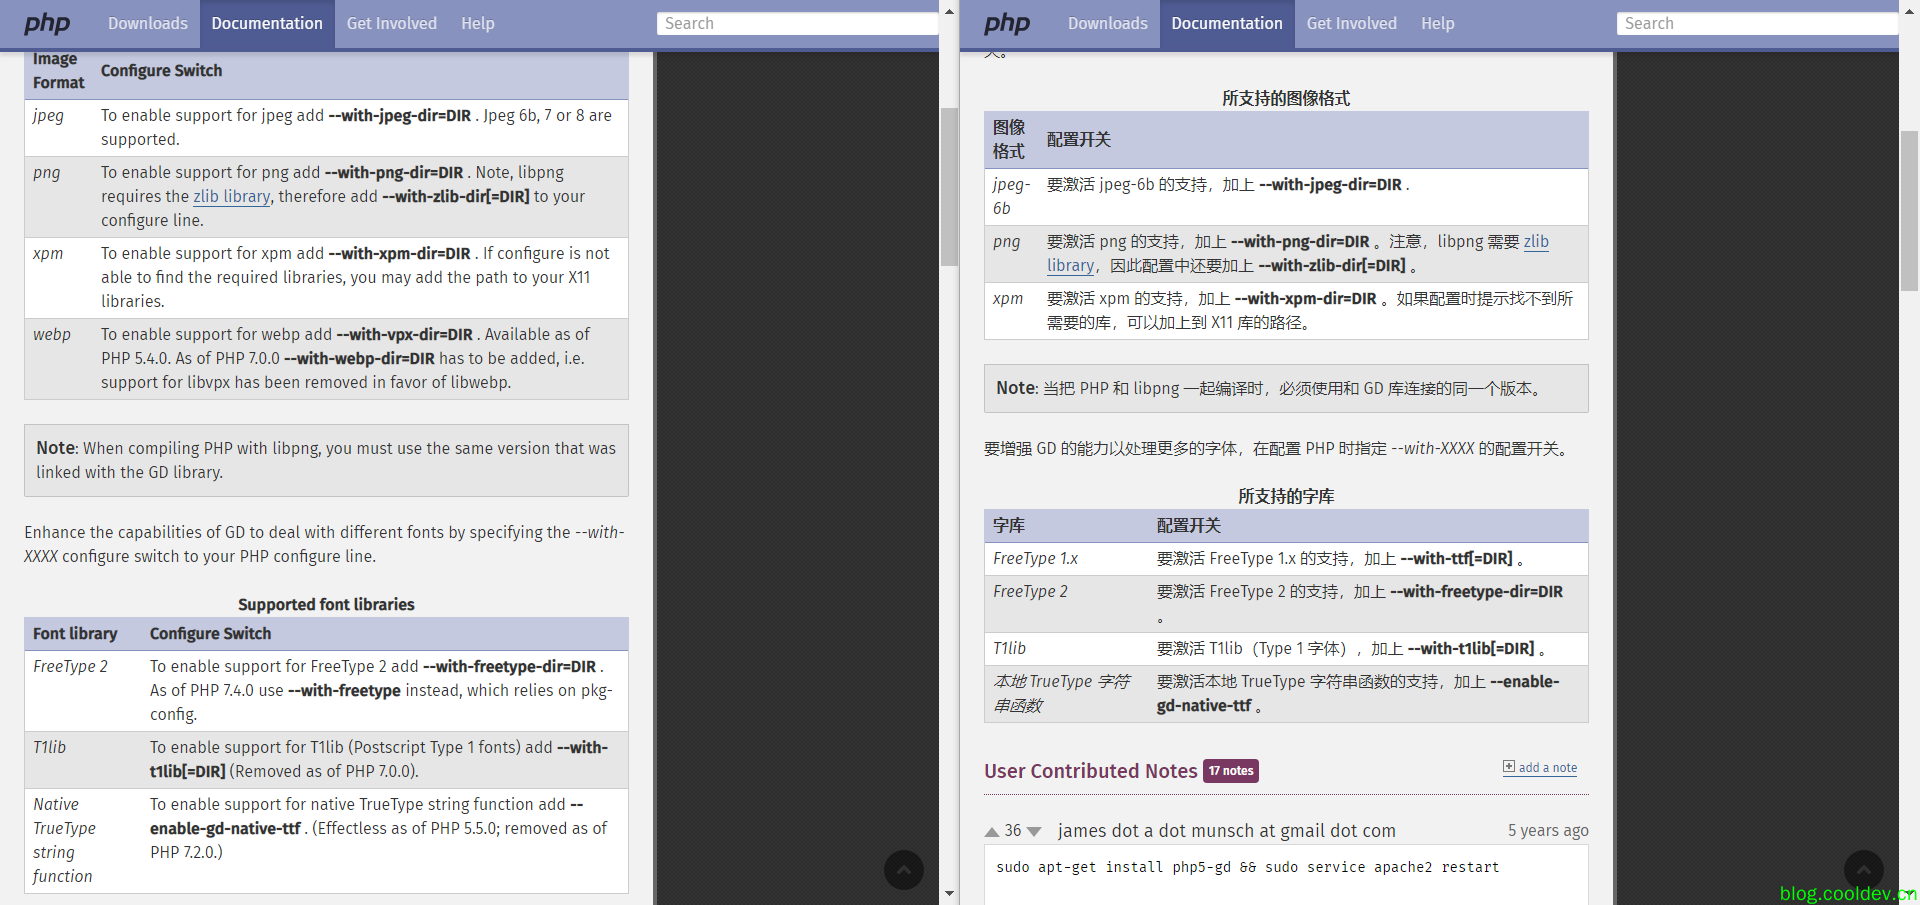Click the PHP logo in the right pane
Image resolution: width=1920 pixels, height=905 pixels.
coord(1006,23)
